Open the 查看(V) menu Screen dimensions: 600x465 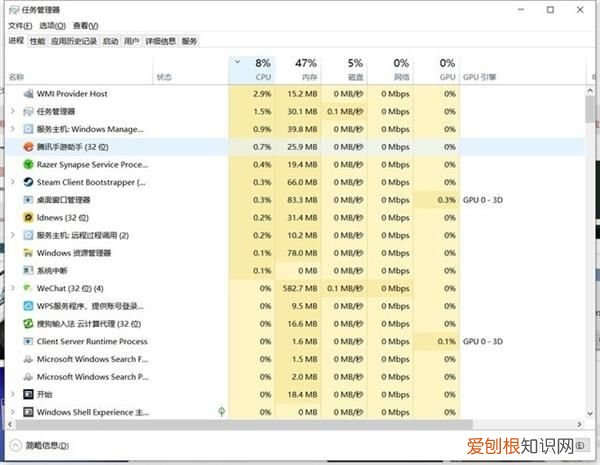[86, 26]
